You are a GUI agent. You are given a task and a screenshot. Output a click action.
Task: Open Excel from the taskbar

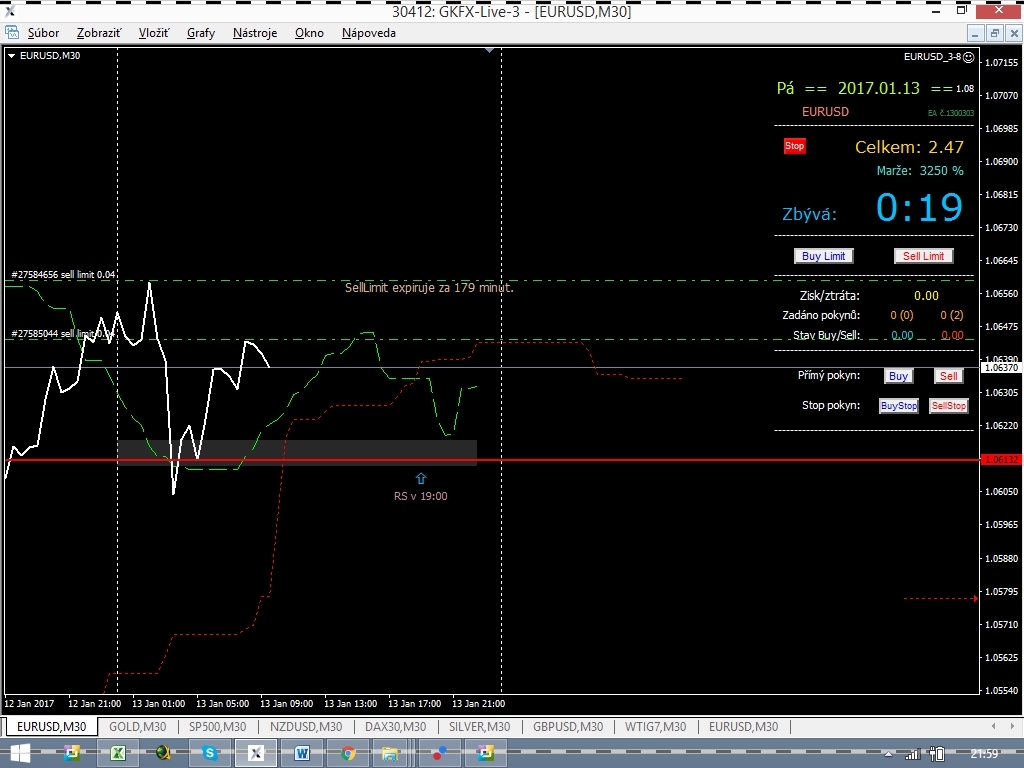[x=118, y=754]
